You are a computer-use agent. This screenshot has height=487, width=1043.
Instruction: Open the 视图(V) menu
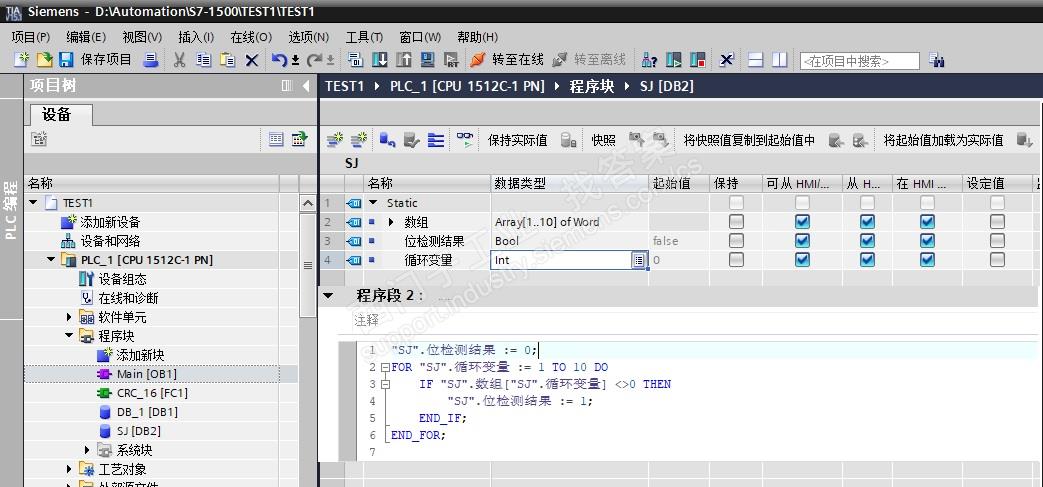142,37
